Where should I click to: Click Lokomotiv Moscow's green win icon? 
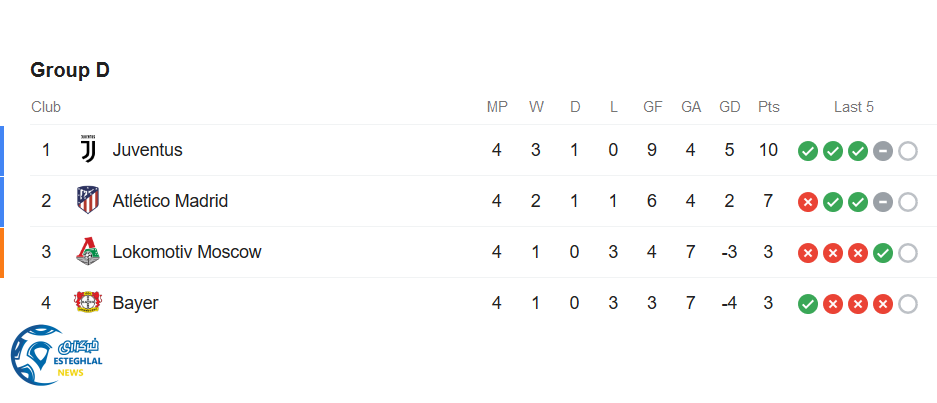point(883,253)
